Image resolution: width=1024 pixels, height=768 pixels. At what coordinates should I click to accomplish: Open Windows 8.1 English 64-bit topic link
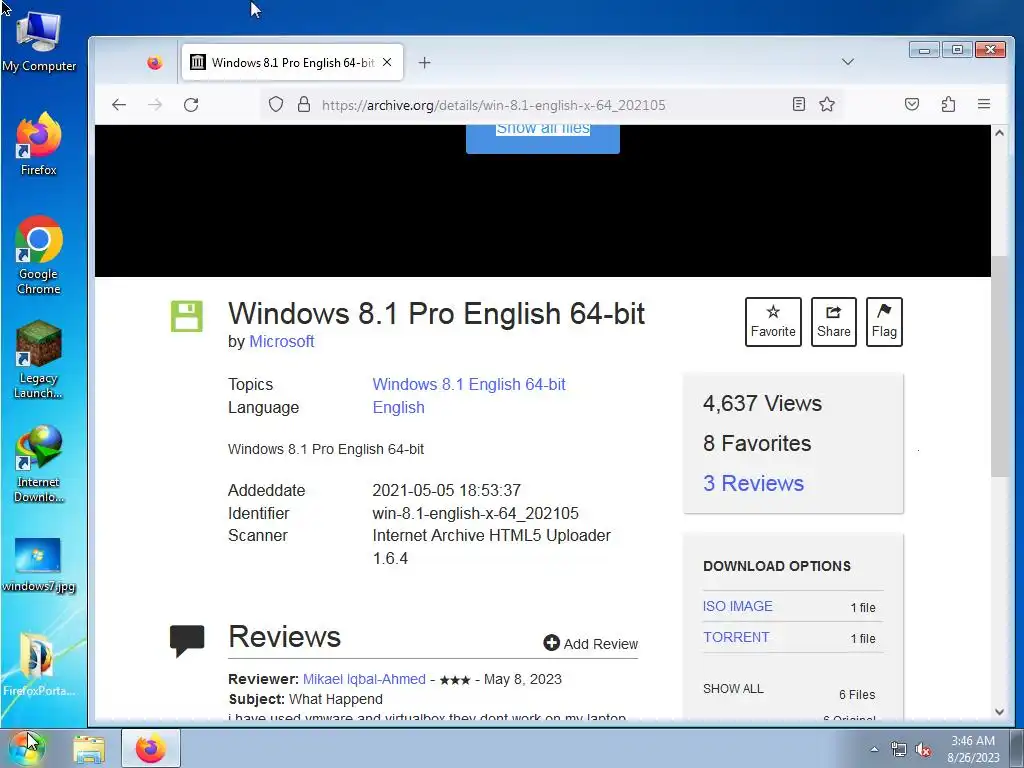(x=469, y=385)
